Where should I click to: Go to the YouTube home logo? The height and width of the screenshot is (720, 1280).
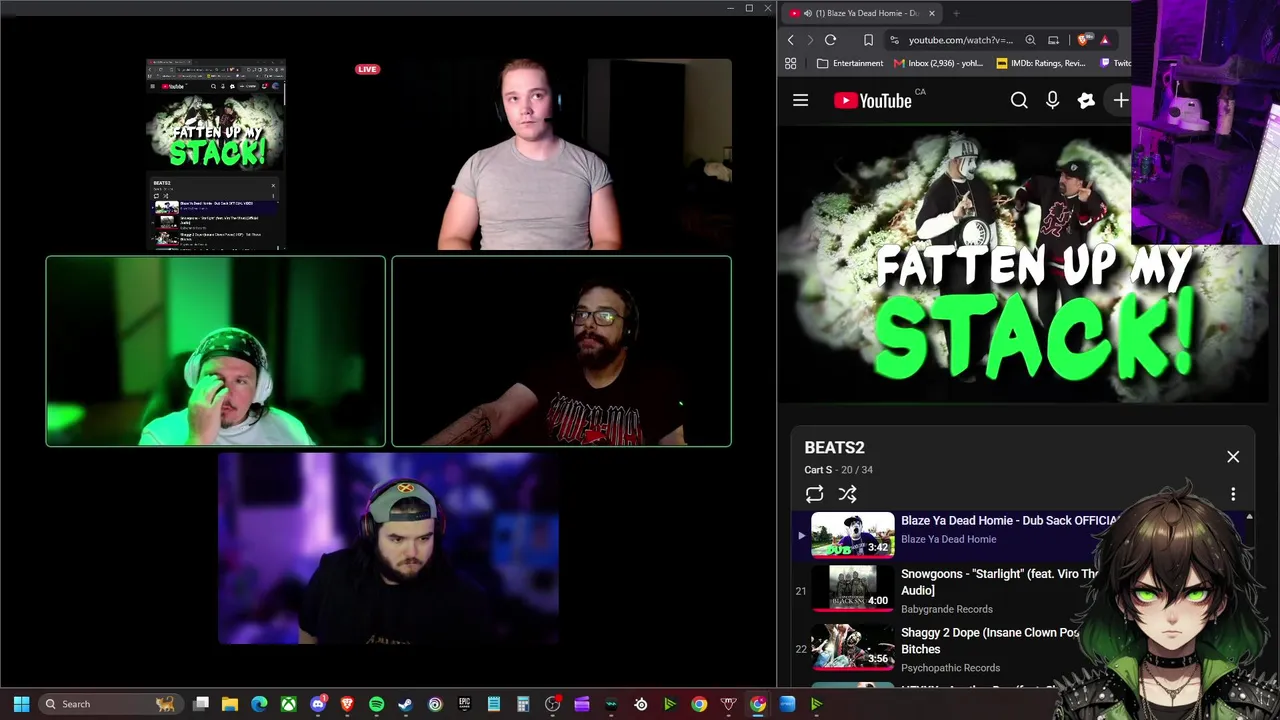873,100
